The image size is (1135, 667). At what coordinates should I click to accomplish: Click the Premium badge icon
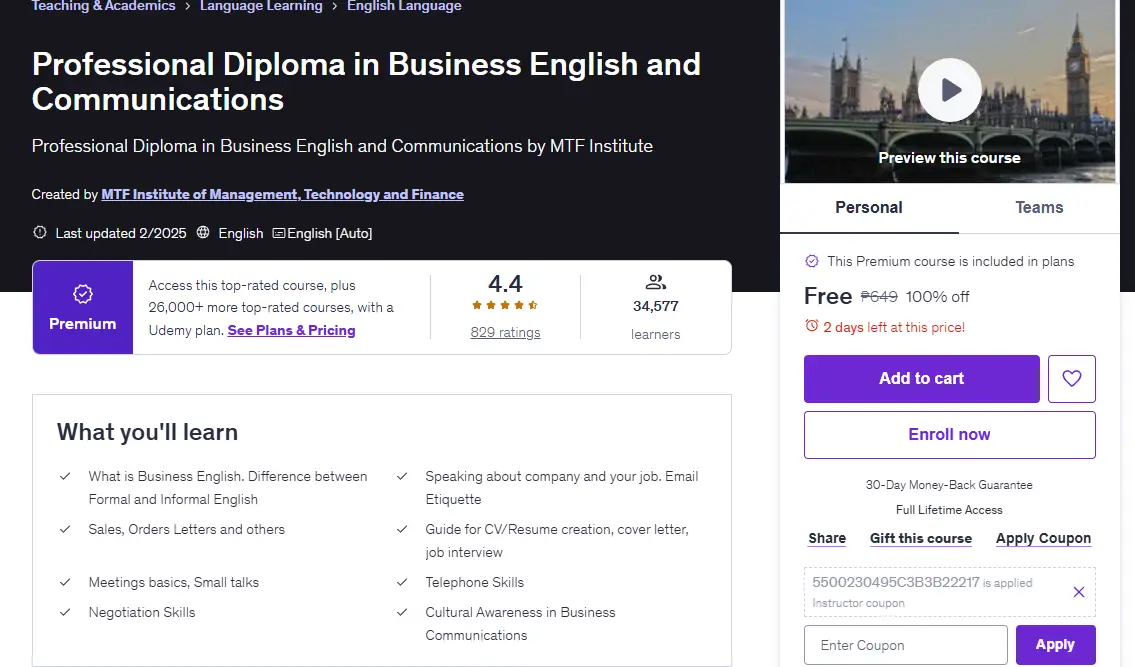[83, 294]
